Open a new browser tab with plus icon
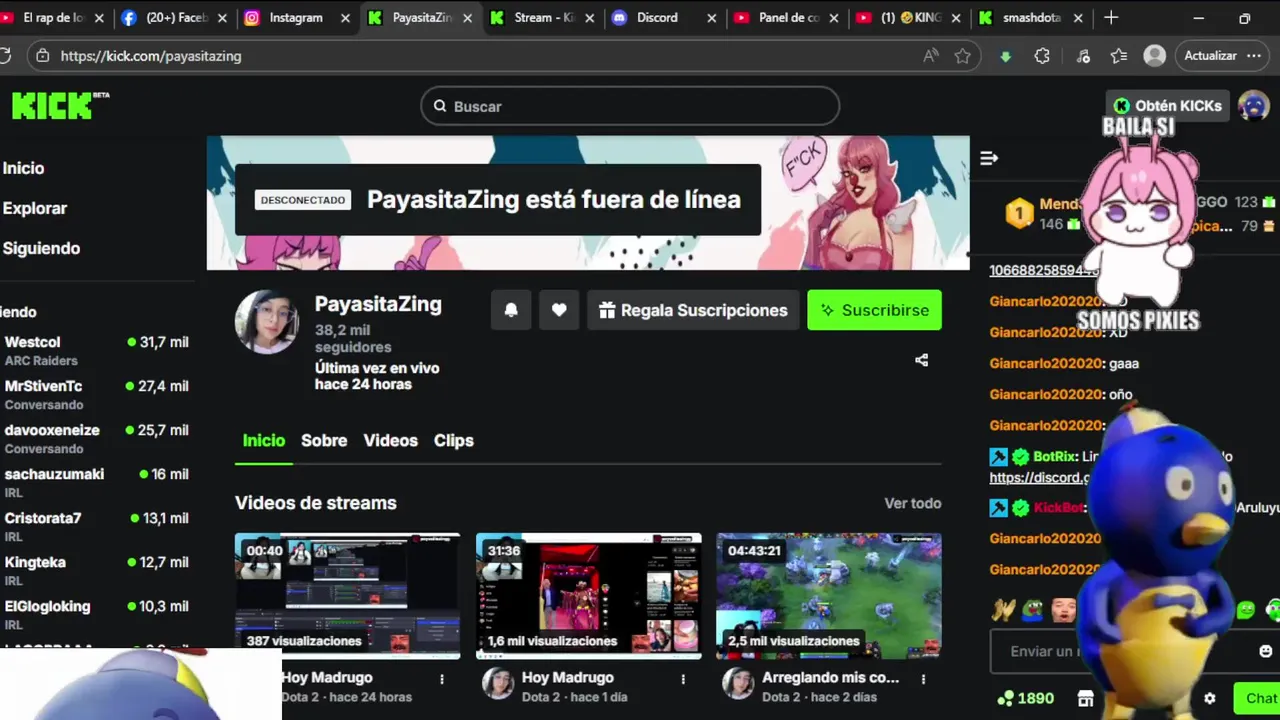 (x=1111, y=17)
